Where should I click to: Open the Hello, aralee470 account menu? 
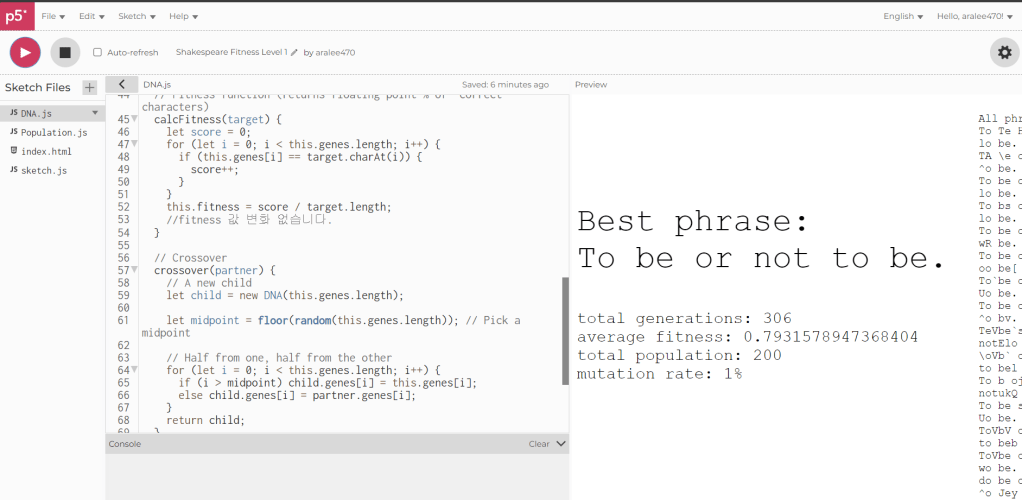(x=974, y=16)
